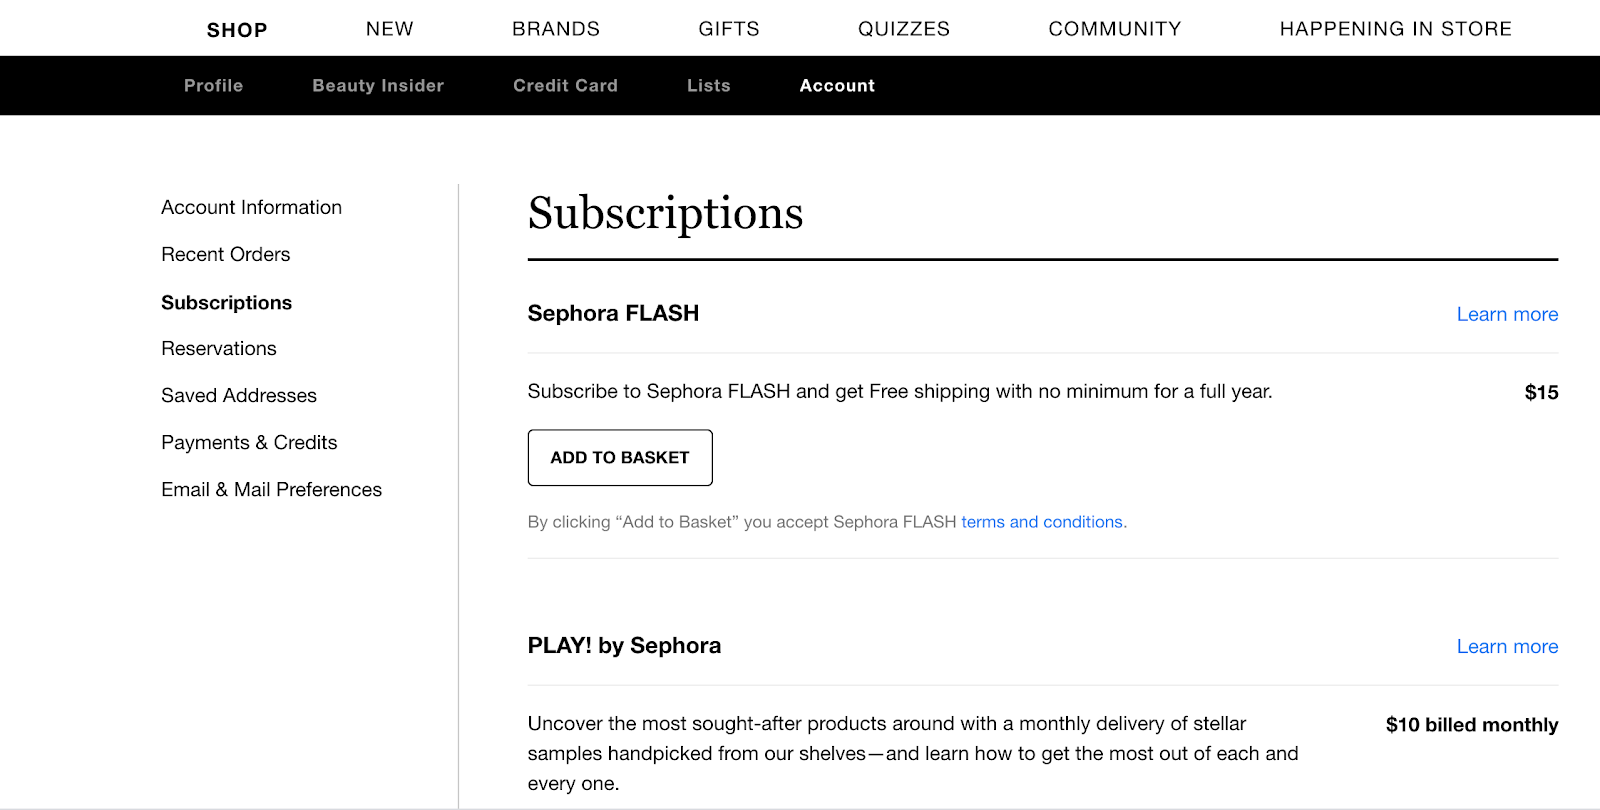Open Payments & Credits
The image size is (1600, 810).
tap(249, 442)
